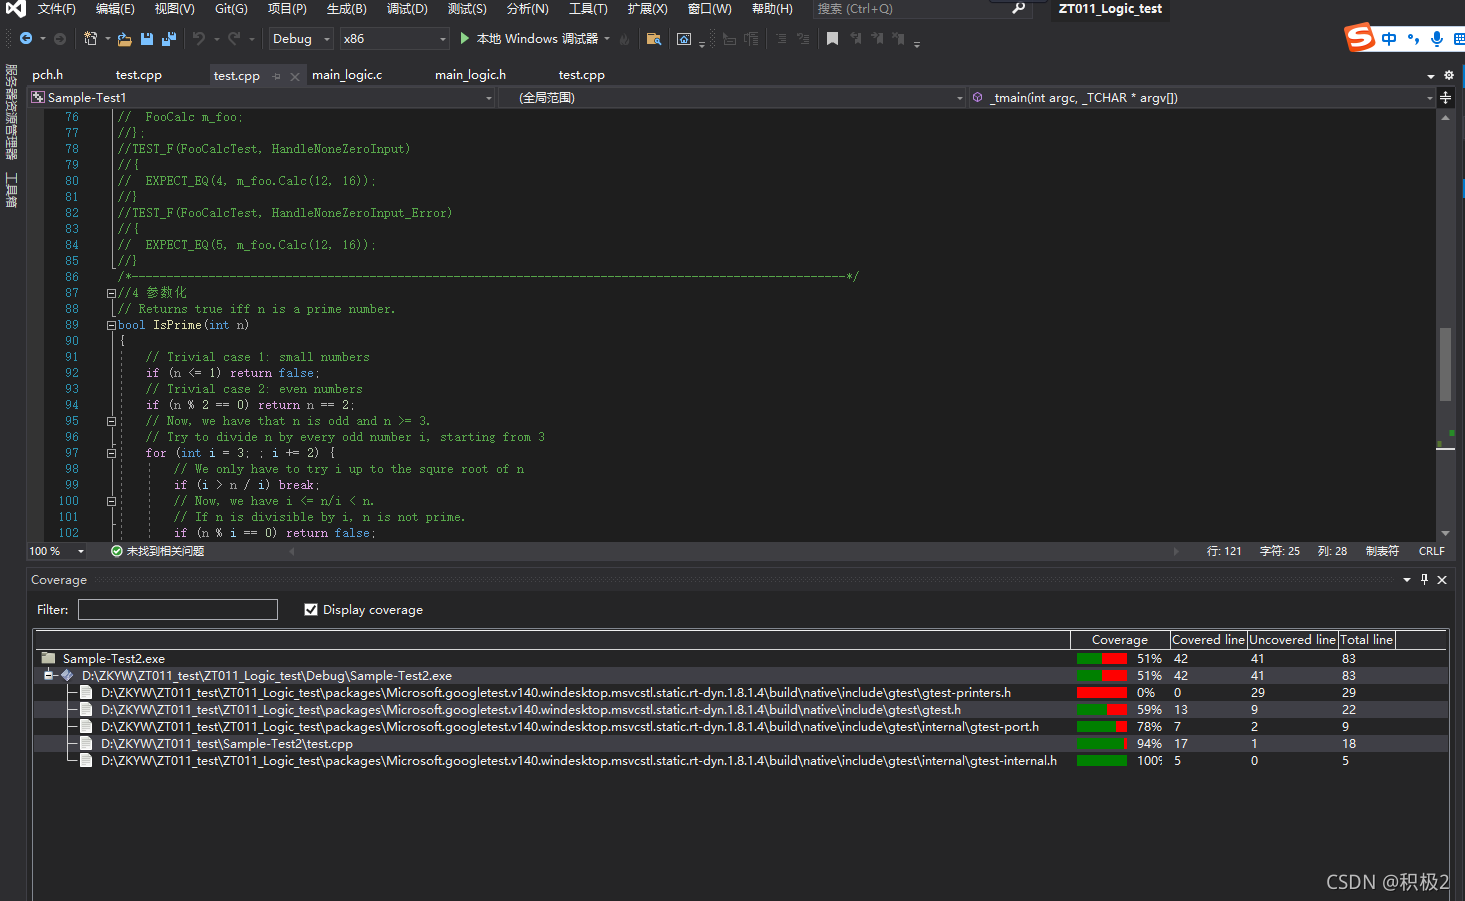
Task: Open the 扩展(X) menu
Action: click(647, 8)
